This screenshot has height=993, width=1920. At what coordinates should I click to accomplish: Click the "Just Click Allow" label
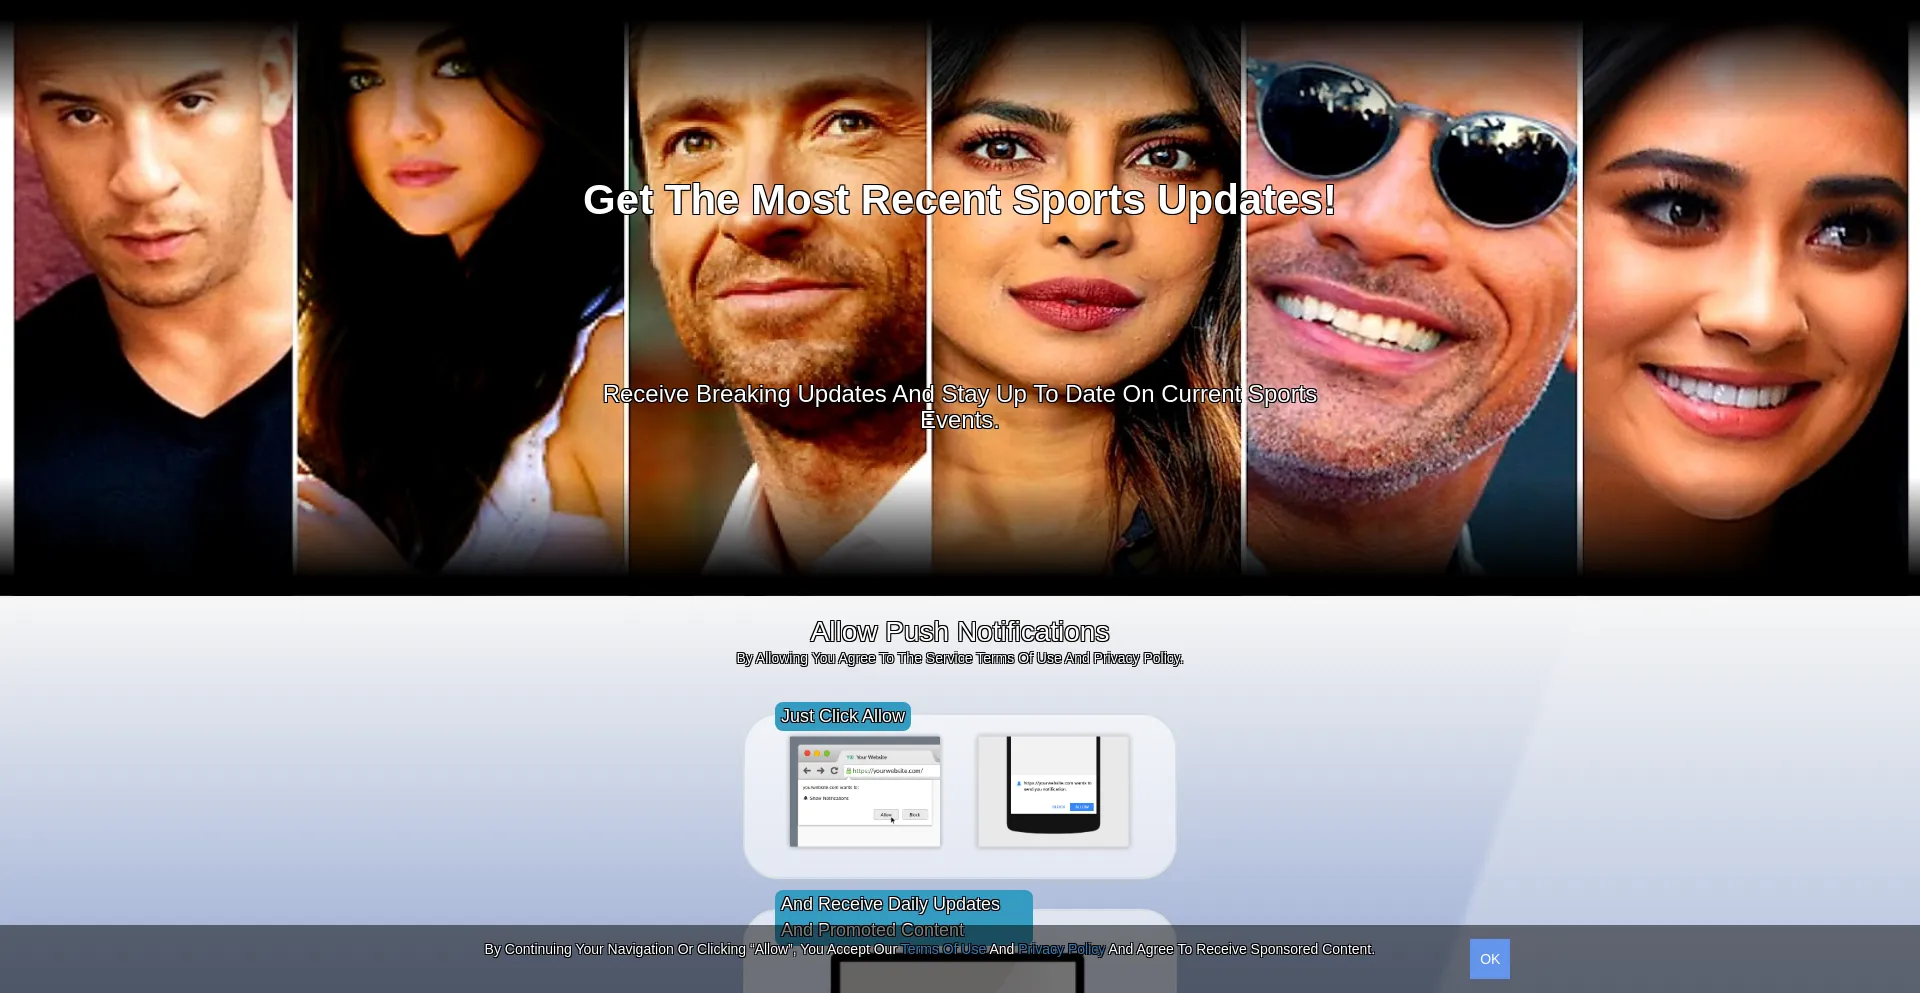point(842,716)
